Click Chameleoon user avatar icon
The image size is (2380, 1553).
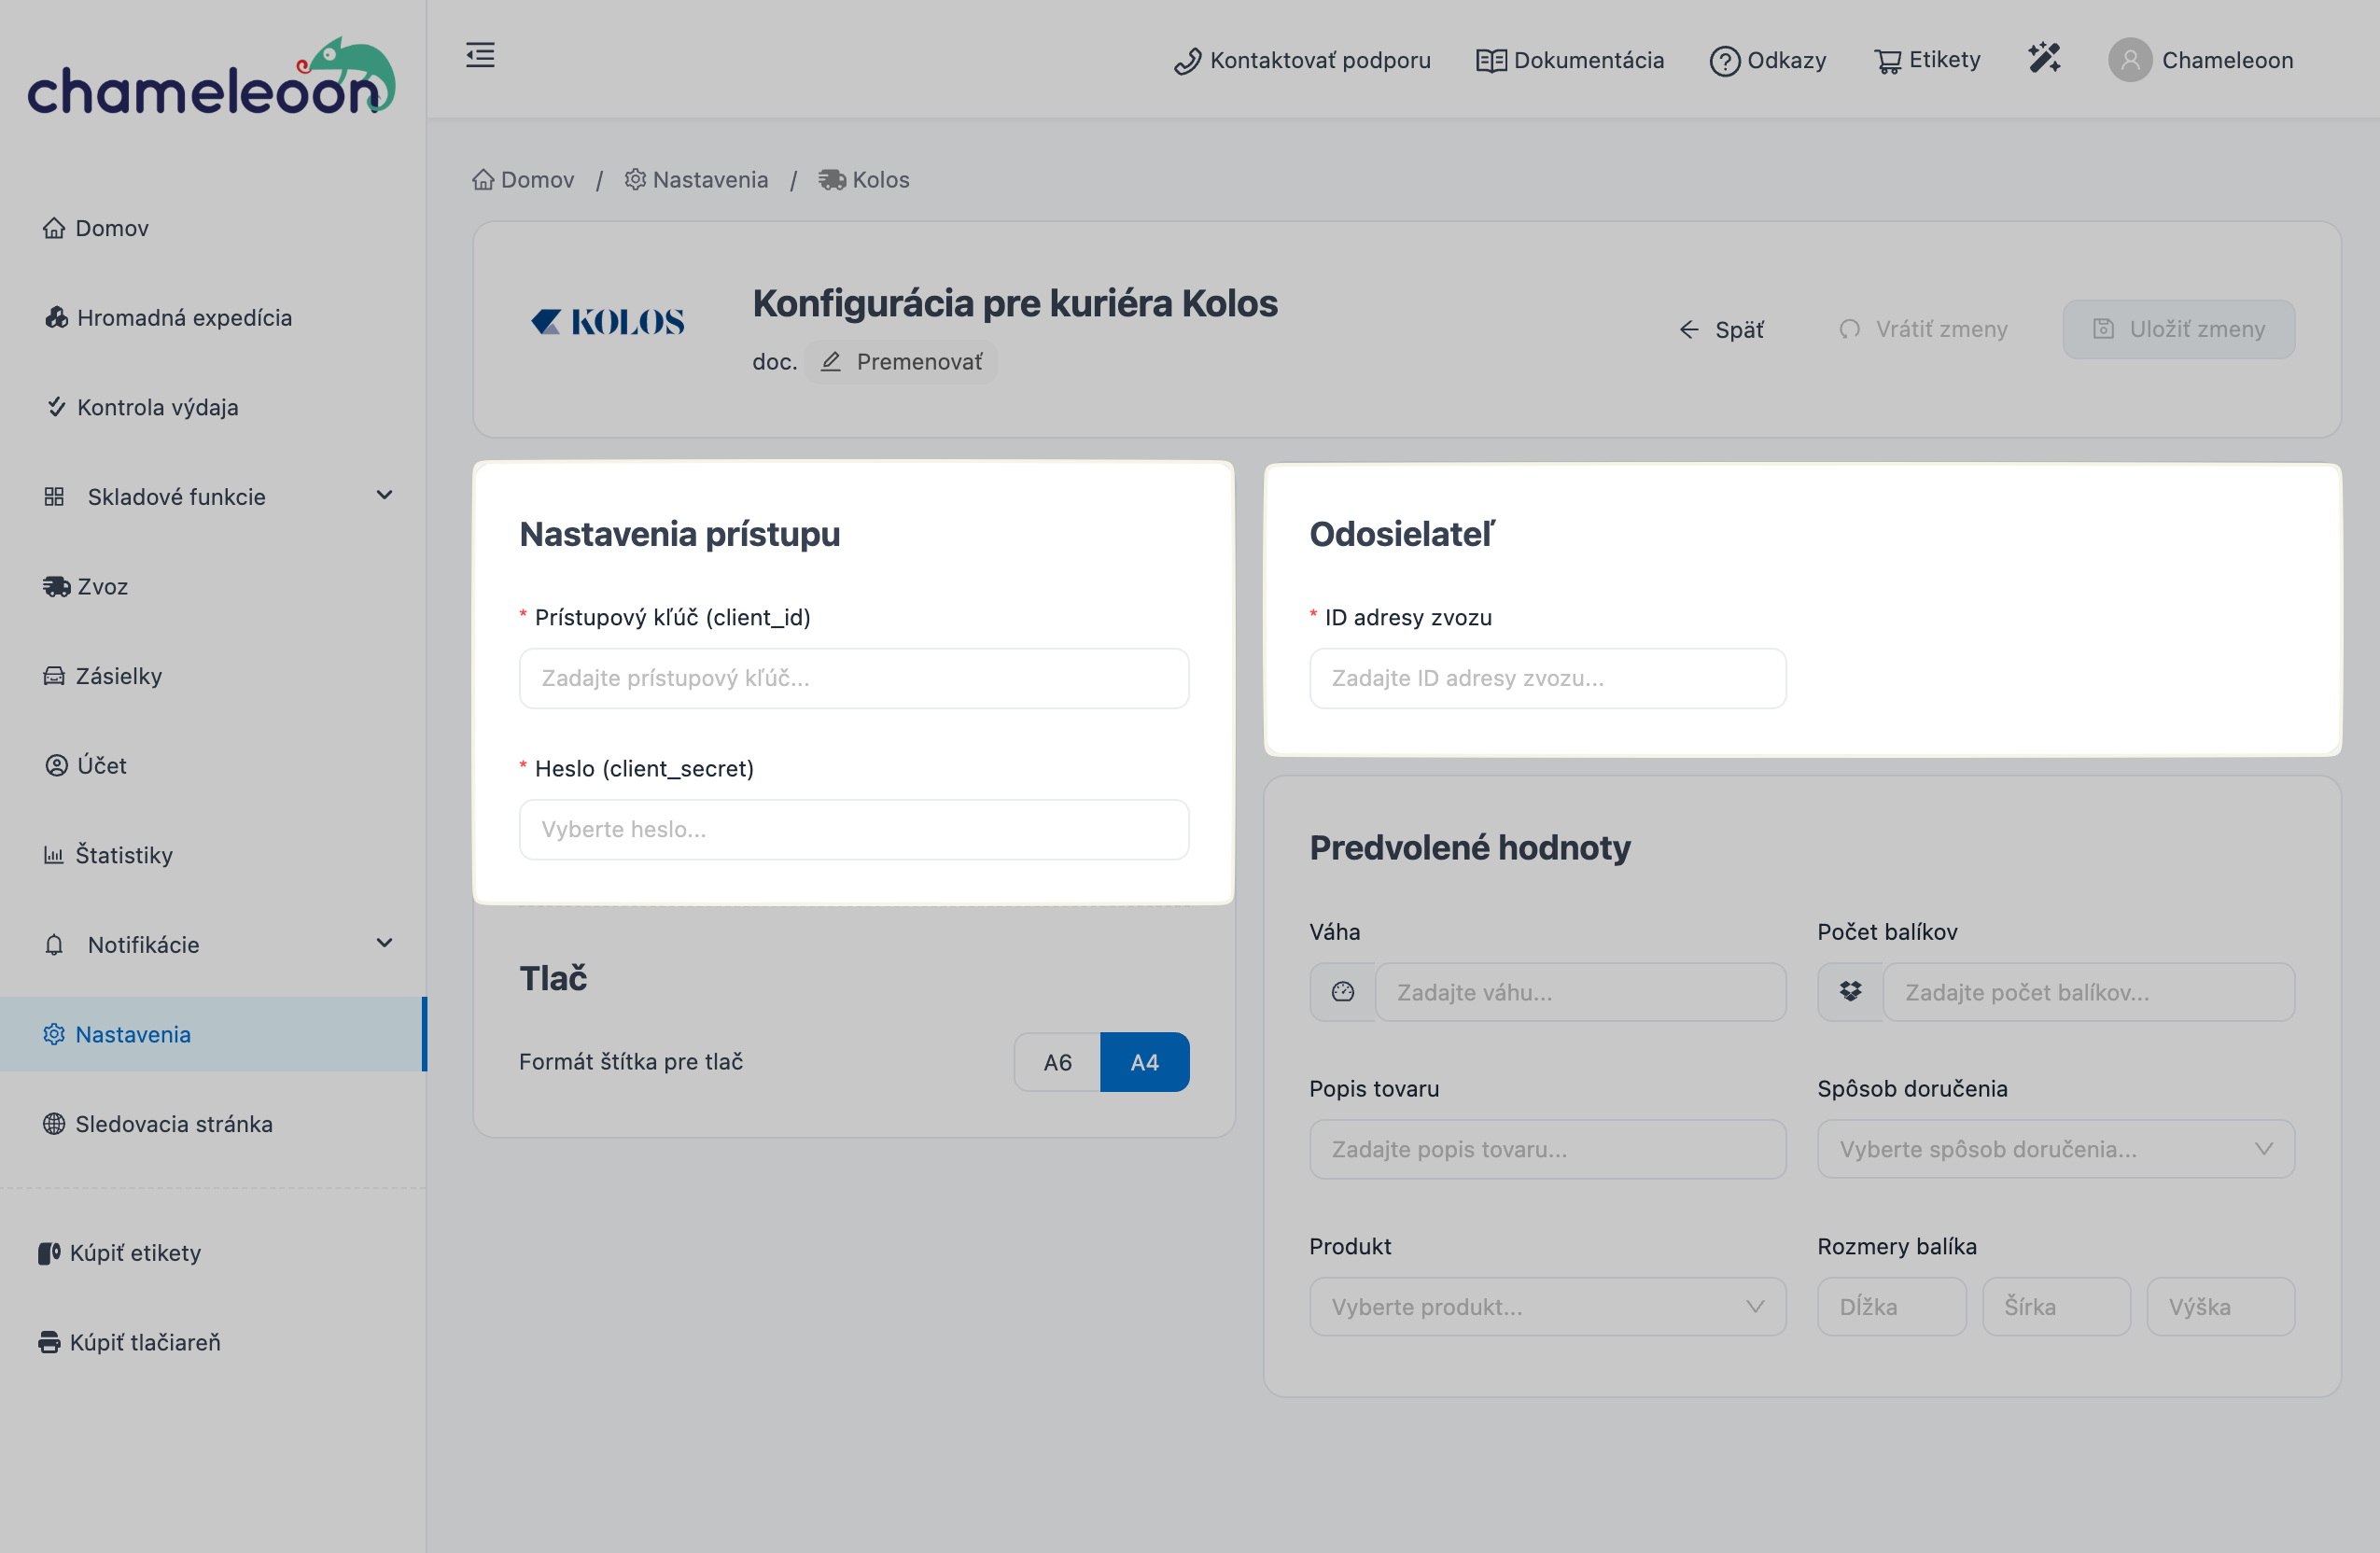(x=2129, y=60)
